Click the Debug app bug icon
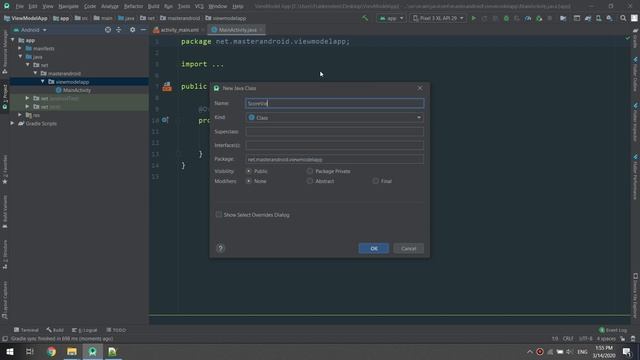 pos(506,18)
